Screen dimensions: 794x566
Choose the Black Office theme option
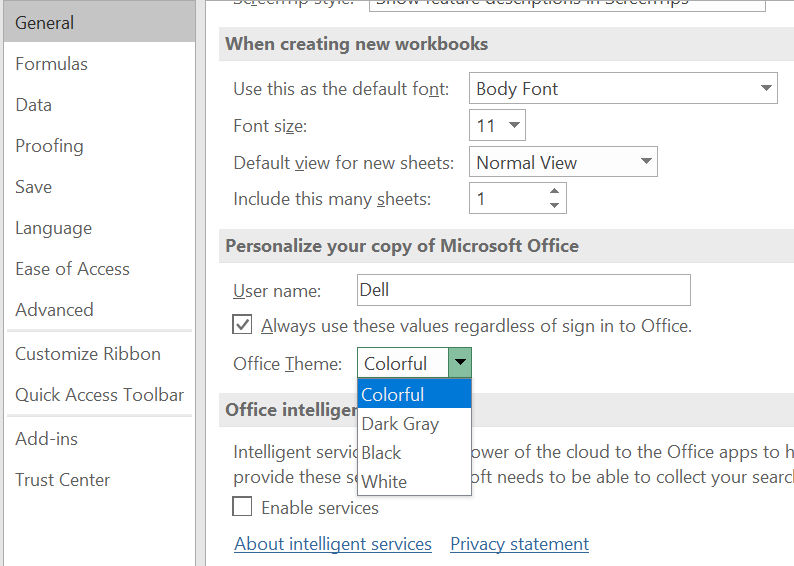coord(382,453)
